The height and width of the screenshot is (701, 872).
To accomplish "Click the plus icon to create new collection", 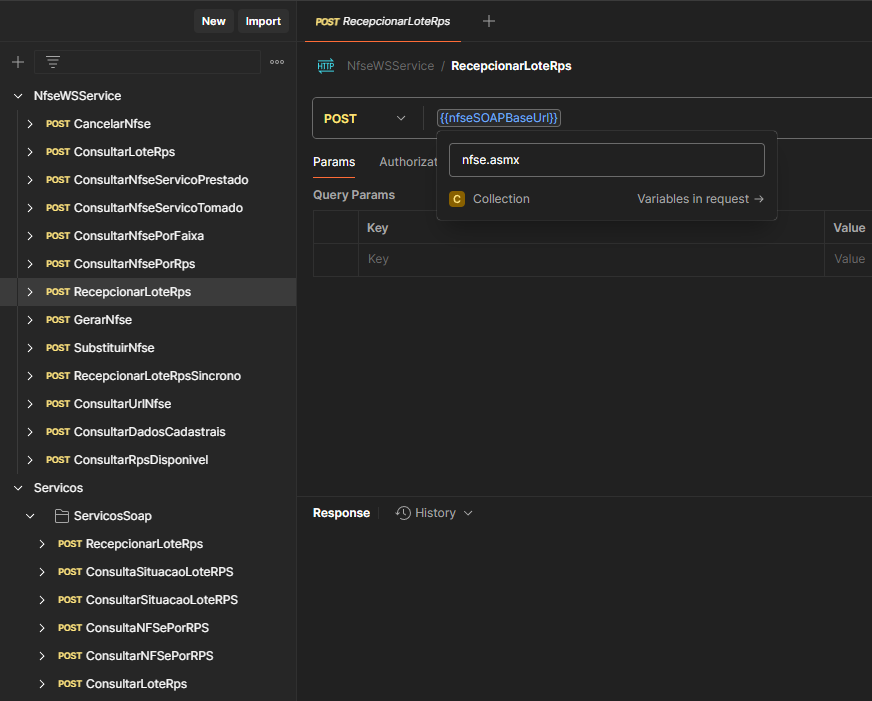I will pyautogui.click(x=18, y=62).
